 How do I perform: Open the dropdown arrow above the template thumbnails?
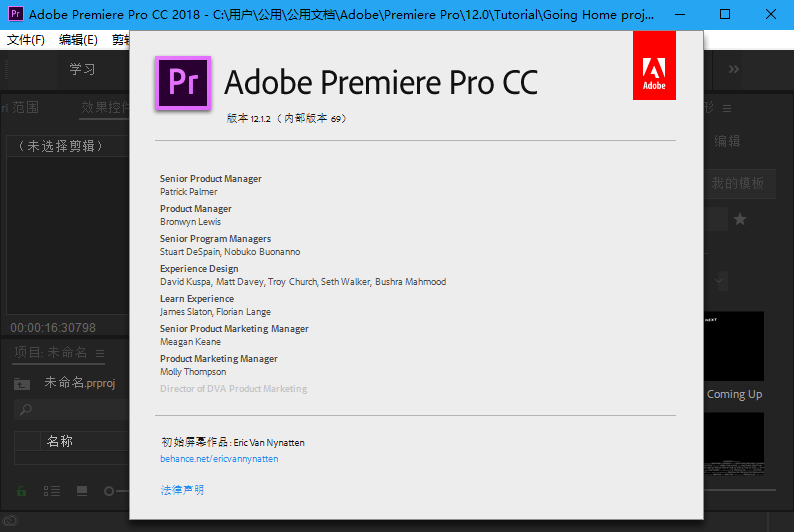pyautogui.click(x=719, y=280)
